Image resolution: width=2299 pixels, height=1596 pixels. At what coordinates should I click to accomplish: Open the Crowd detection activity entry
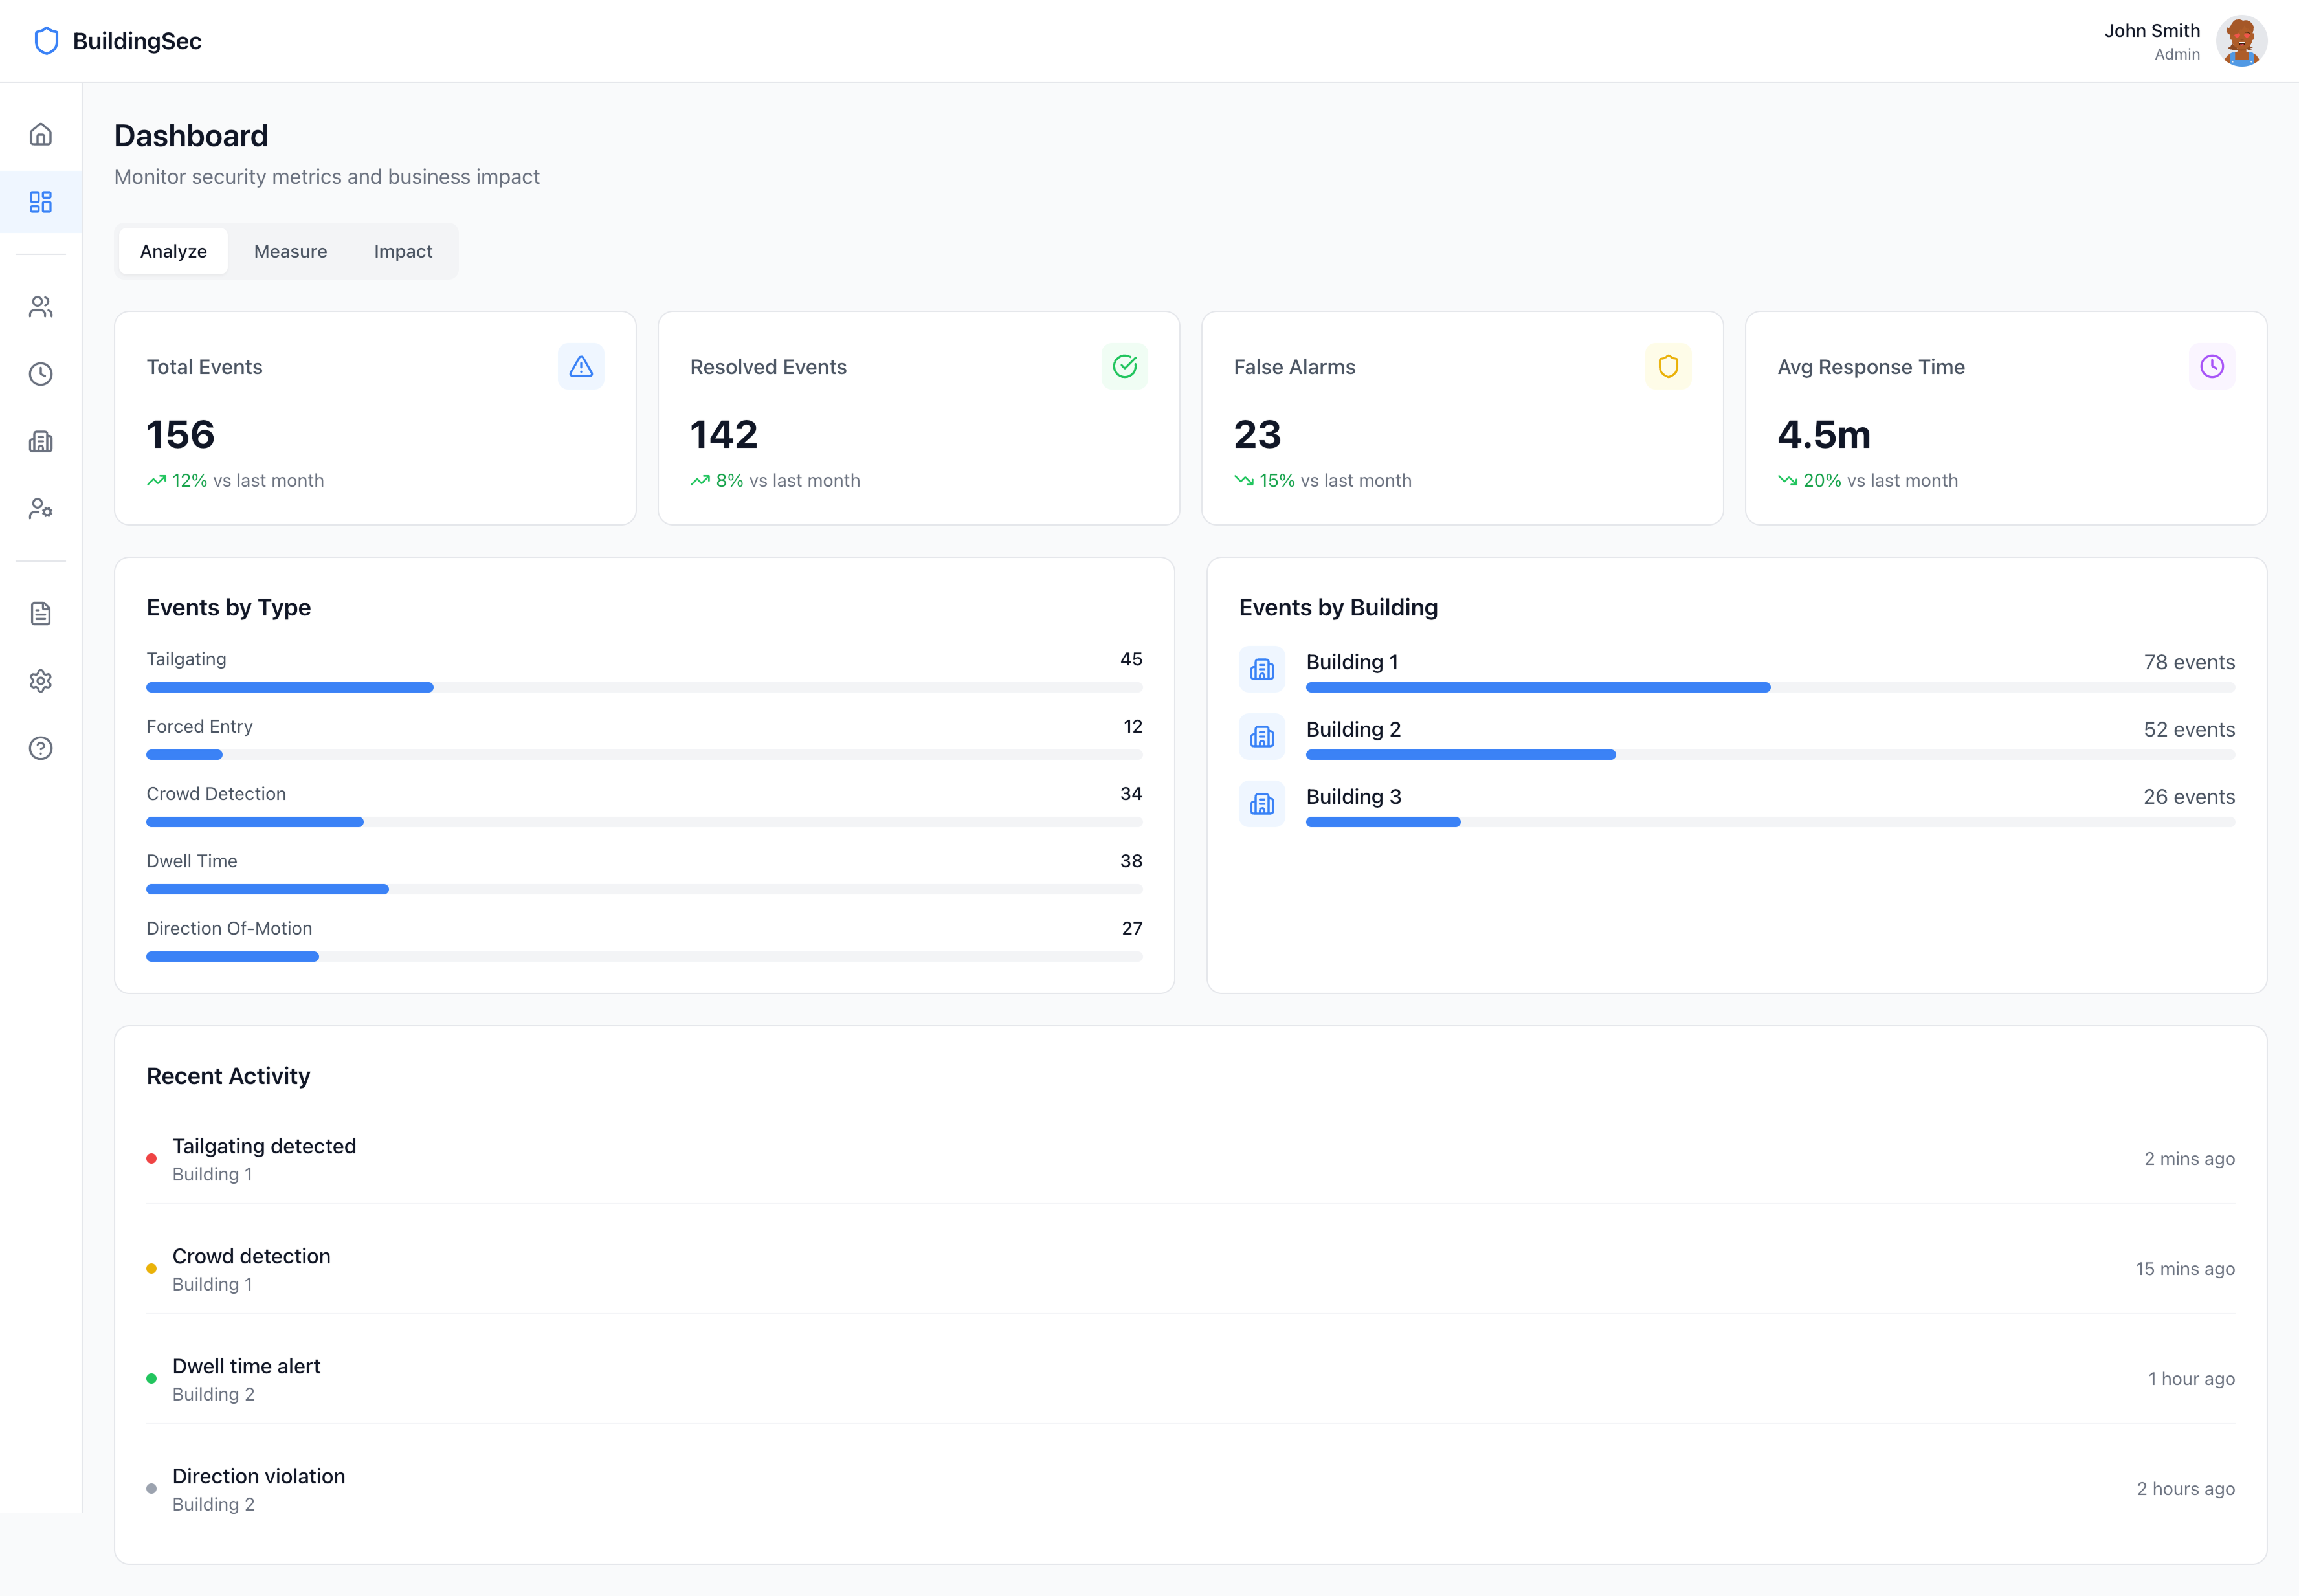pos(1190,1269)
